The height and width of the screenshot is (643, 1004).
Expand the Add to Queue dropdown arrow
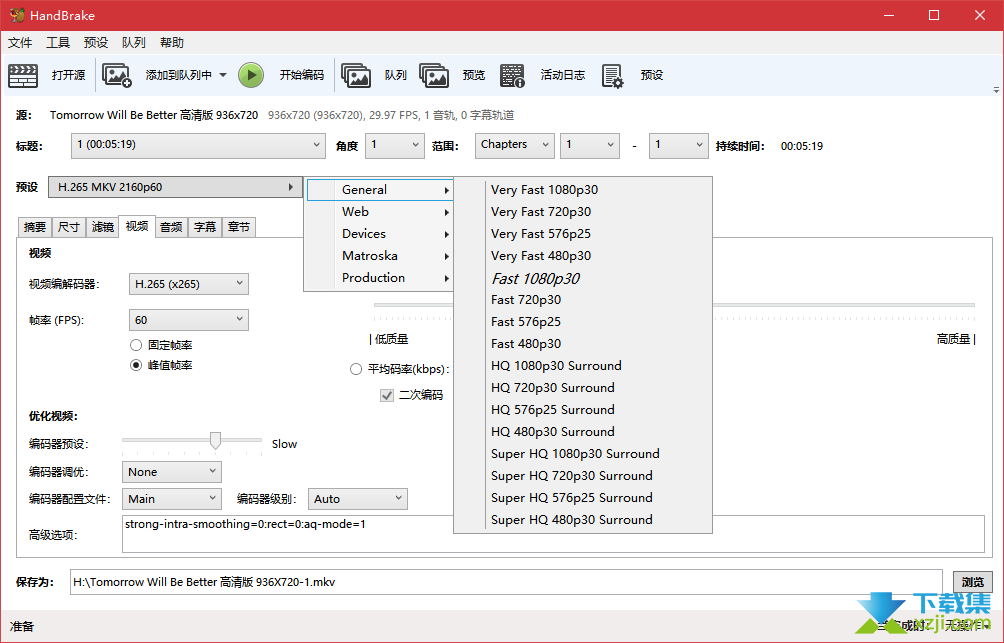pos(223,75)
